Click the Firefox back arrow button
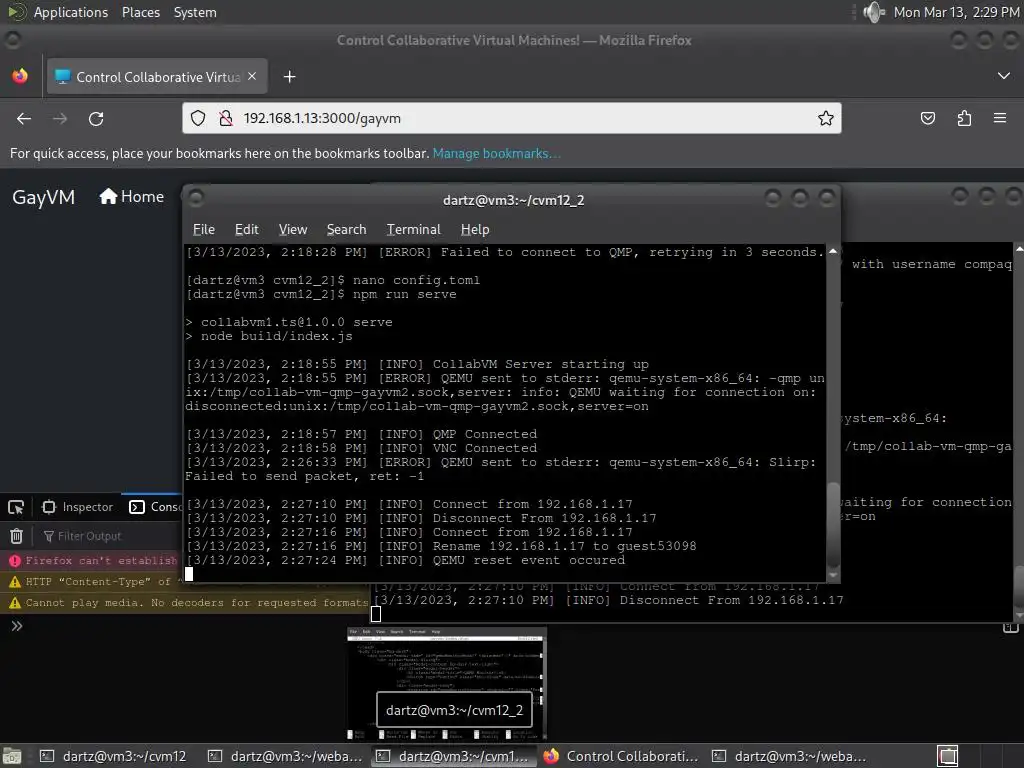Viewport: 1024px width, 768px height. [24, 119]
